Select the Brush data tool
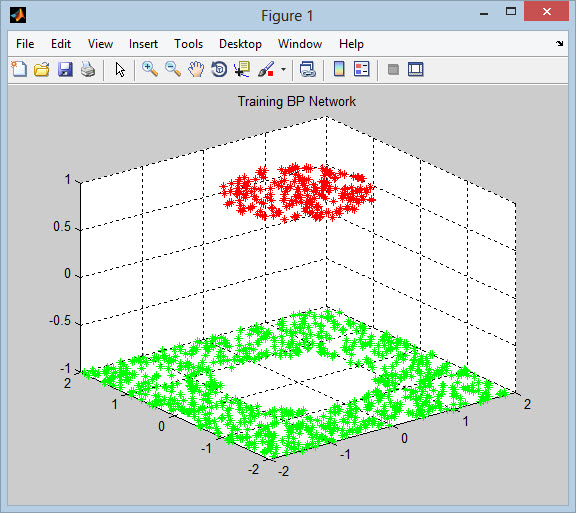This screenshot has width=576, height=513. click(266, 69)
